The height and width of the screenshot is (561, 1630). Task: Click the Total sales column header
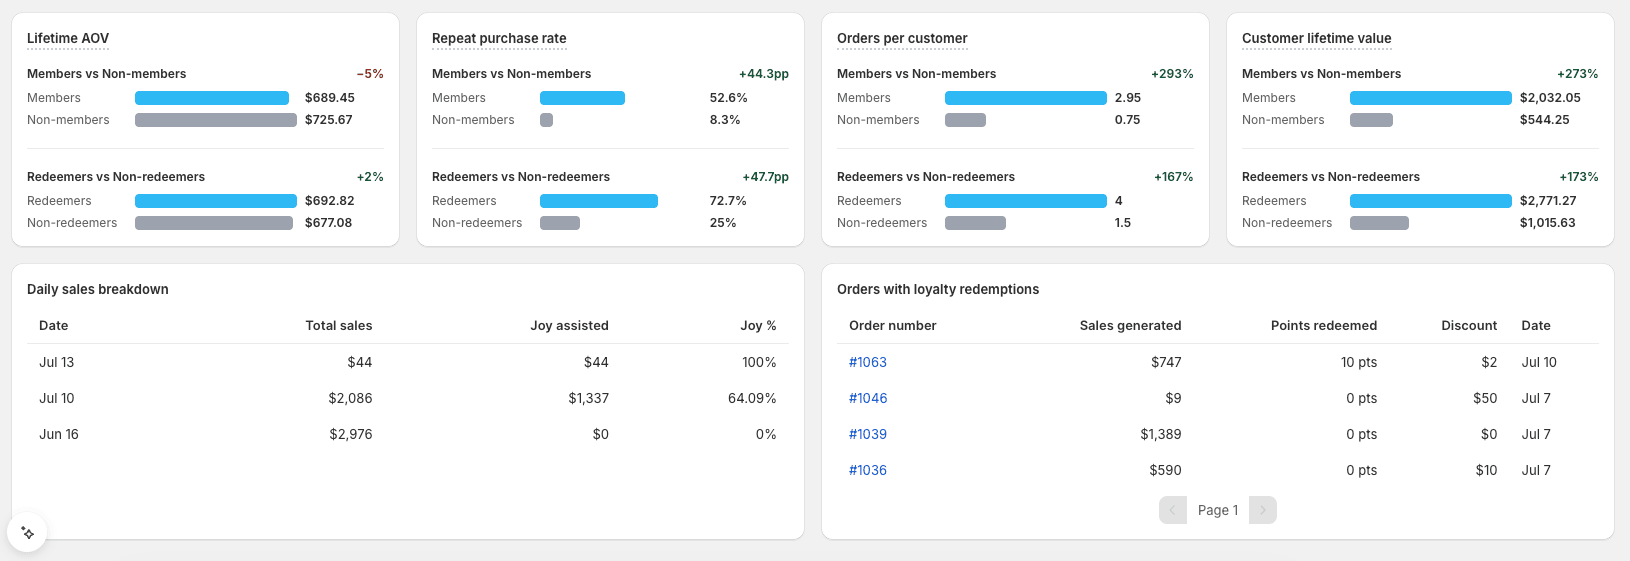coord(339,326)
